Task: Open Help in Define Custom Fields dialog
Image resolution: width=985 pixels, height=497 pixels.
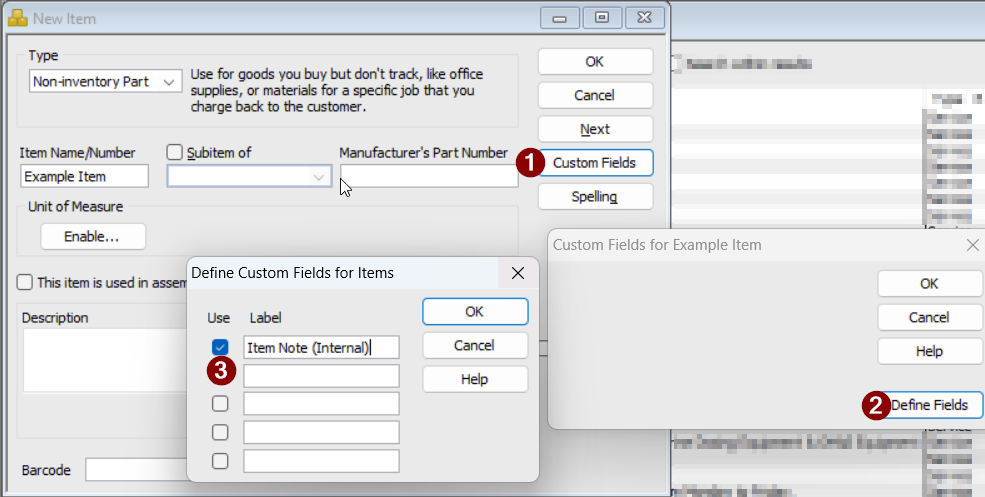Action: coord(475,380)
